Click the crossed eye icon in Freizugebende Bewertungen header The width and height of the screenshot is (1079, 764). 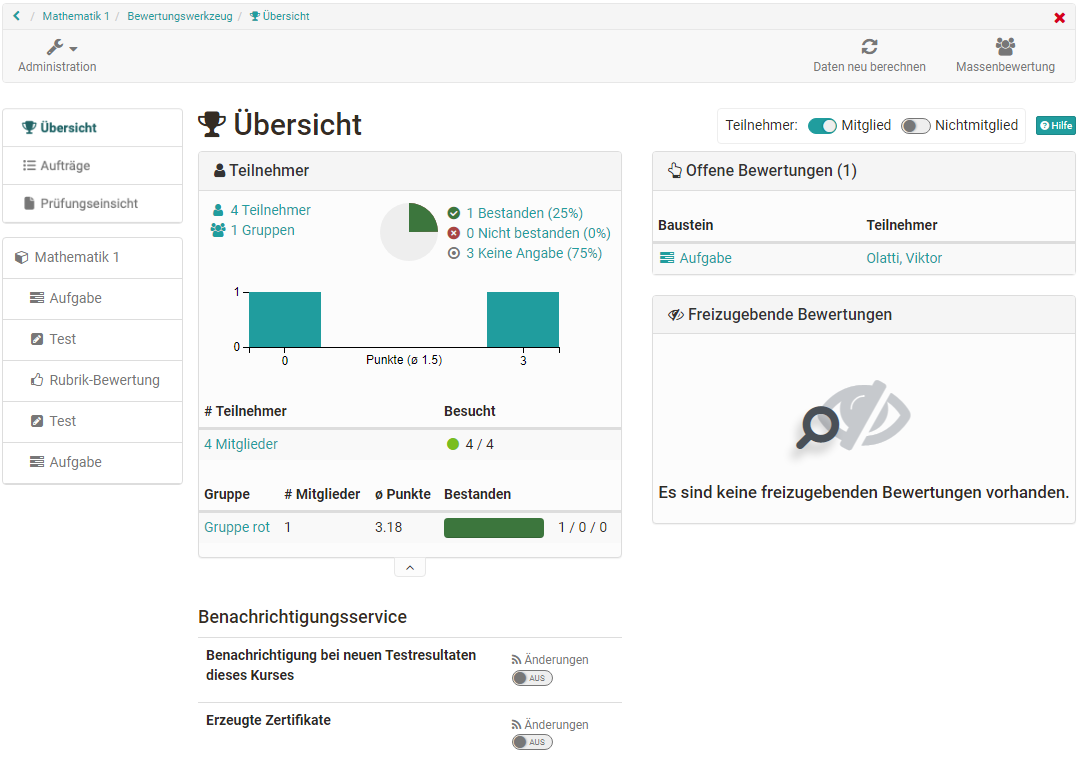tap(676, 315)
